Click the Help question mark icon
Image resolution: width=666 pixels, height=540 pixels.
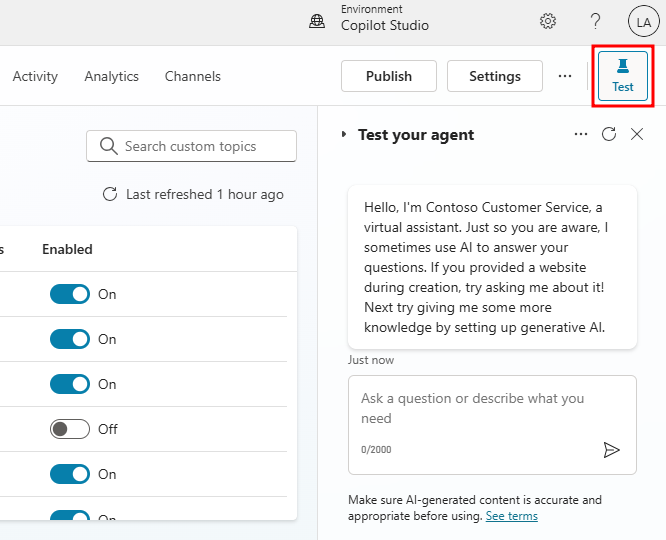point(596,21)
